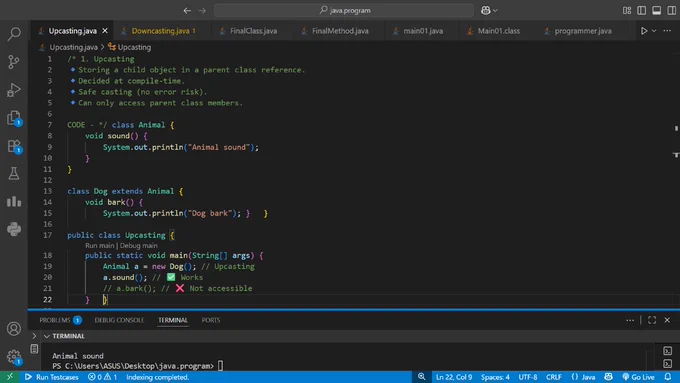
Task: Switch to the FinalClass.java tab
Action: [253, 31]
